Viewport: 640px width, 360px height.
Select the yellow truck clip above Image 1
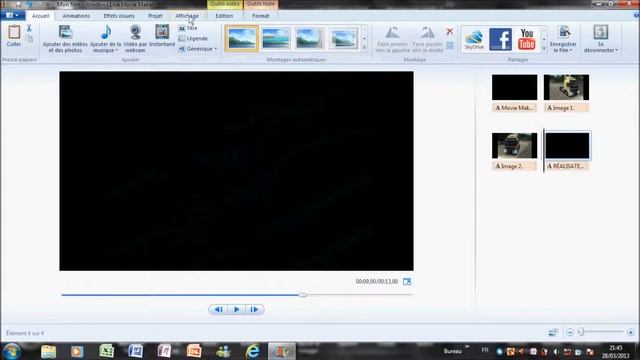[x=566, y=87]
